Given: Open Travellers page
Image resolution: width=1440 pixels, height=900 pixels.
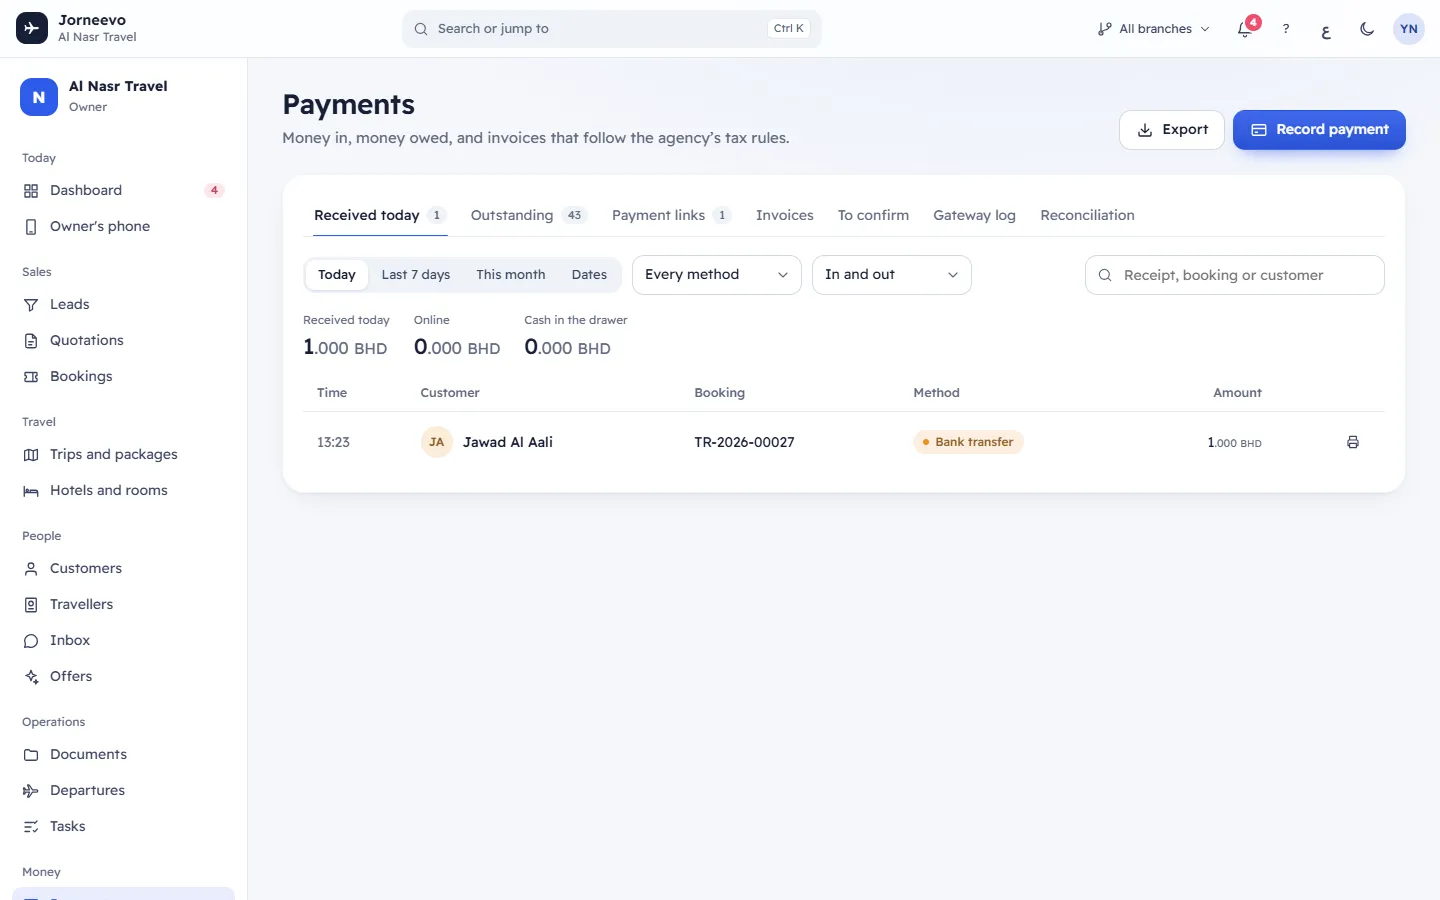Looking at the screenshot, I should tap(123, 604).
